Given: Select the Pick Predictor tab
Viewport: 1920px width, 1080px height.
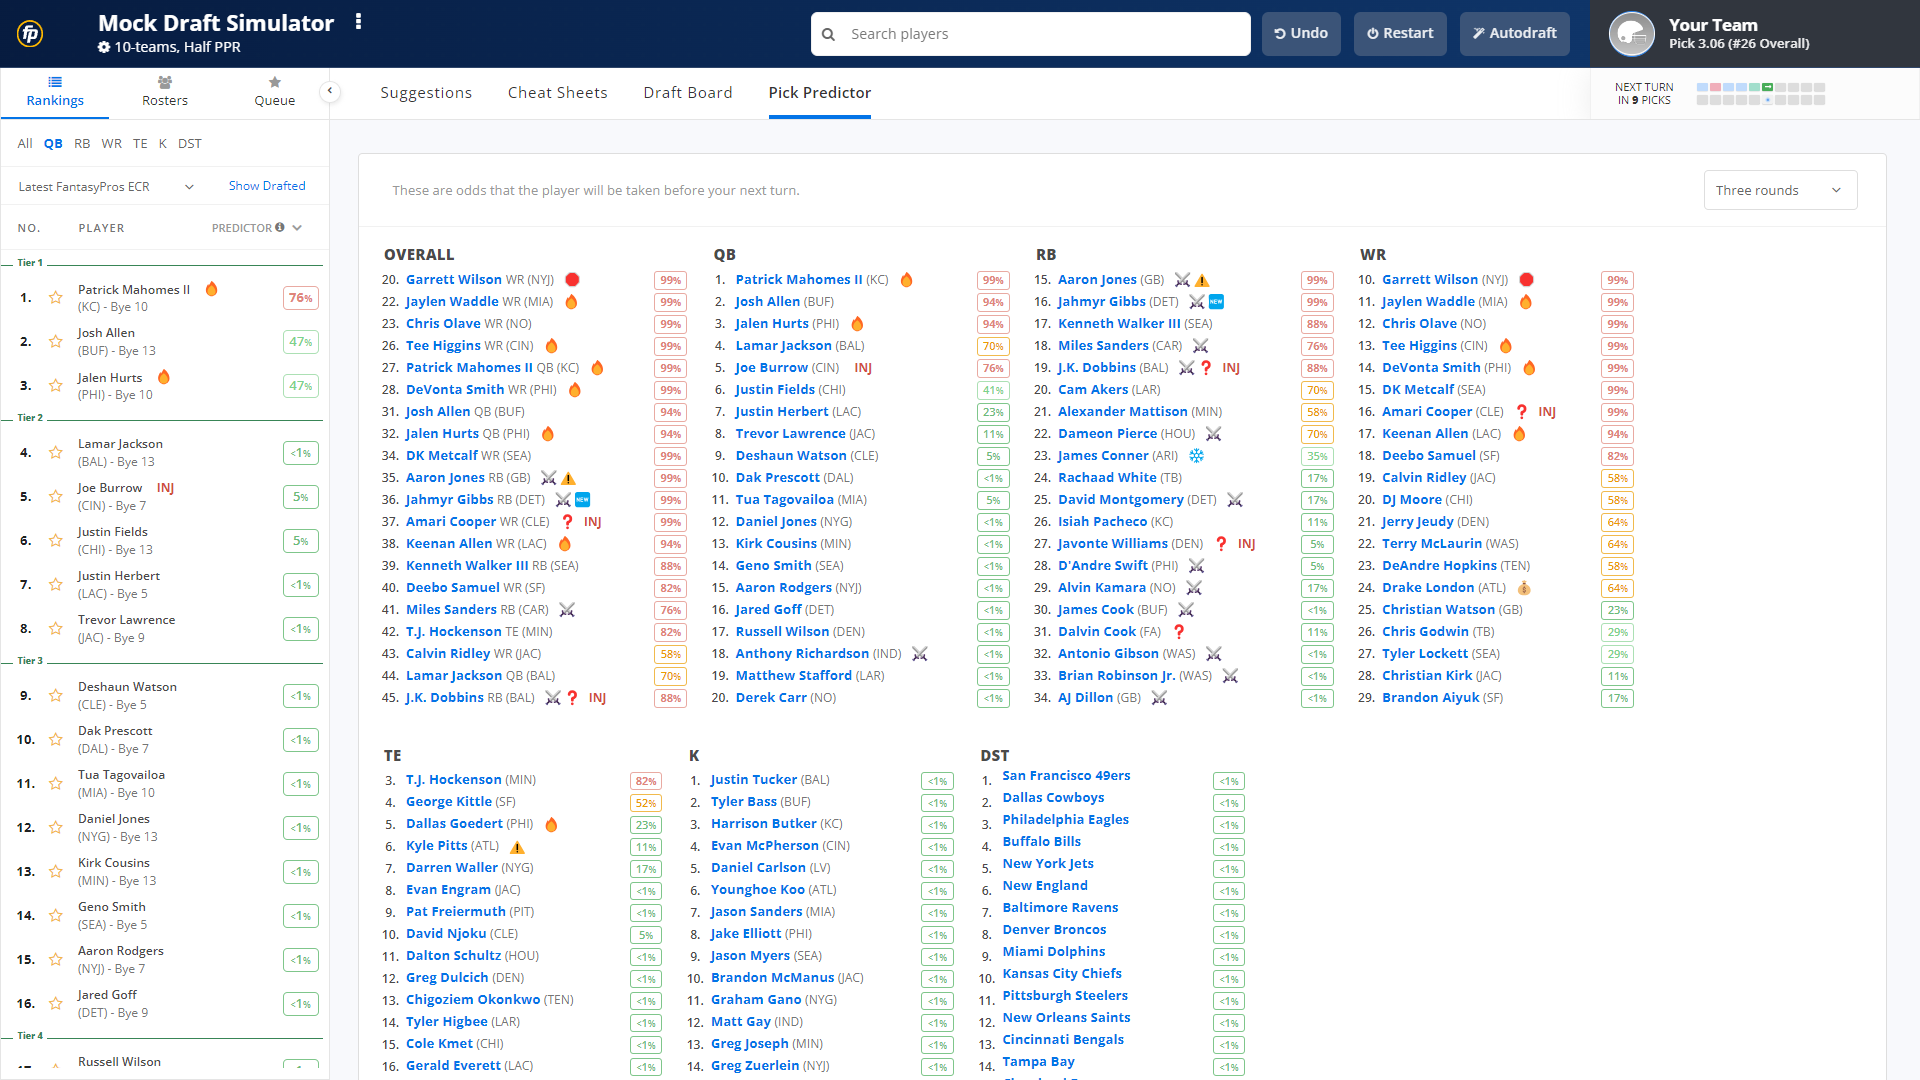Looking at the screenshot, I should point(818,92).
